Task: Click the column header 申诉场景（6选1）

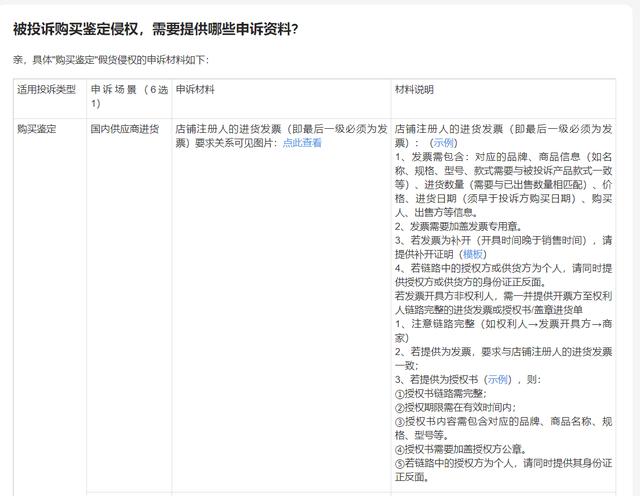Action: 129,96
